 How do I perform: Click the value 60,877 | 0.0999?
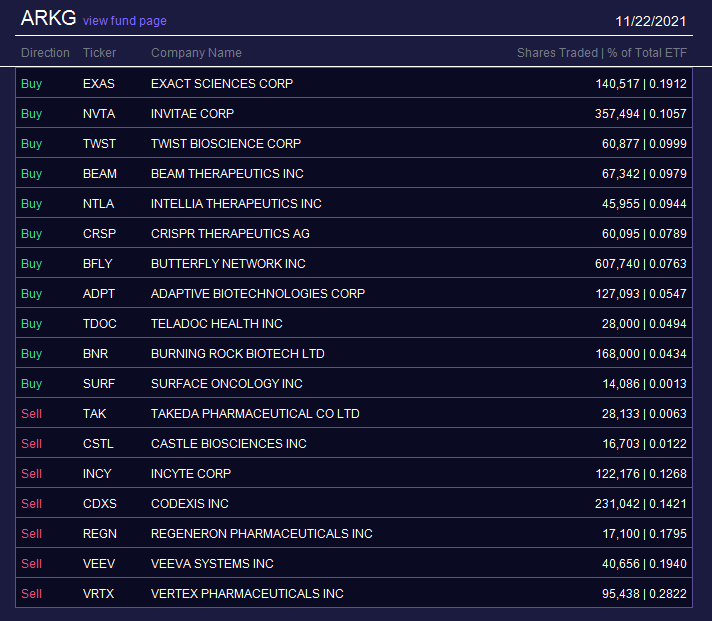pyautogui.click(x=644, y=143)
